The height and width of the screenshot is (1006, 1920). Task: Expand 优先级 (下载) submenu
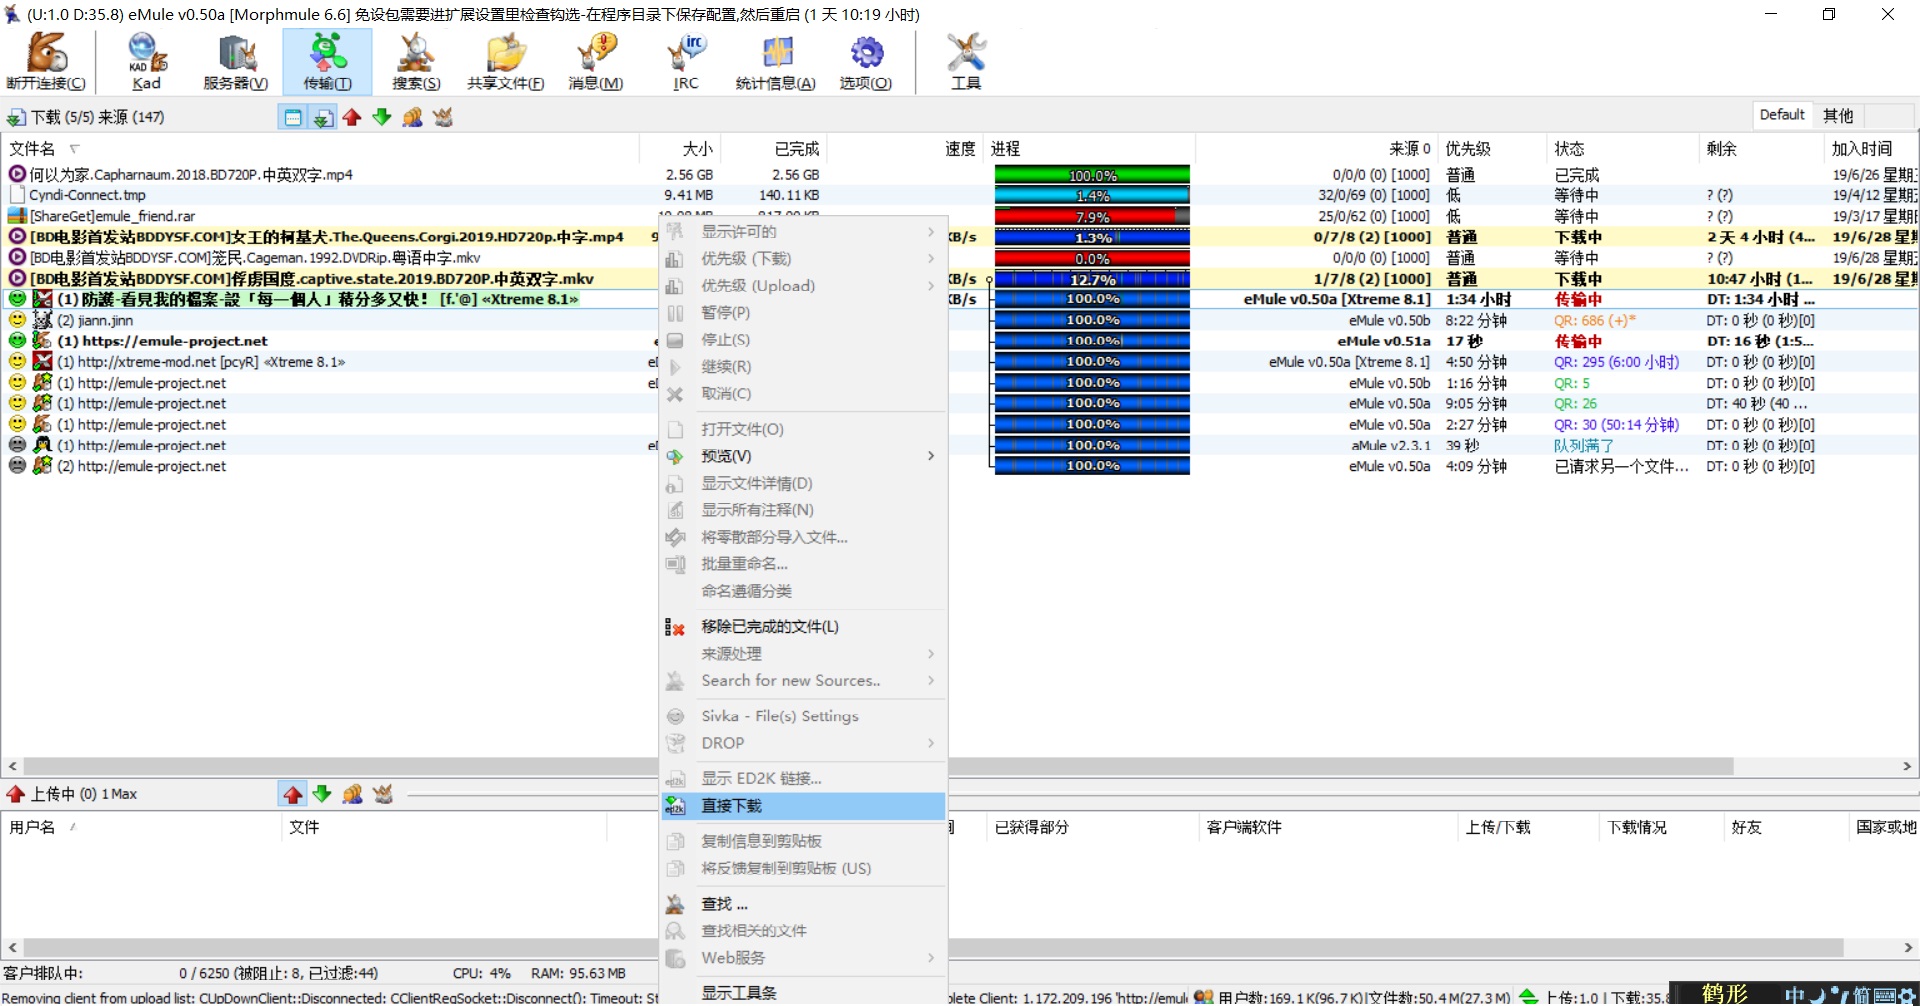coord(803,259)
